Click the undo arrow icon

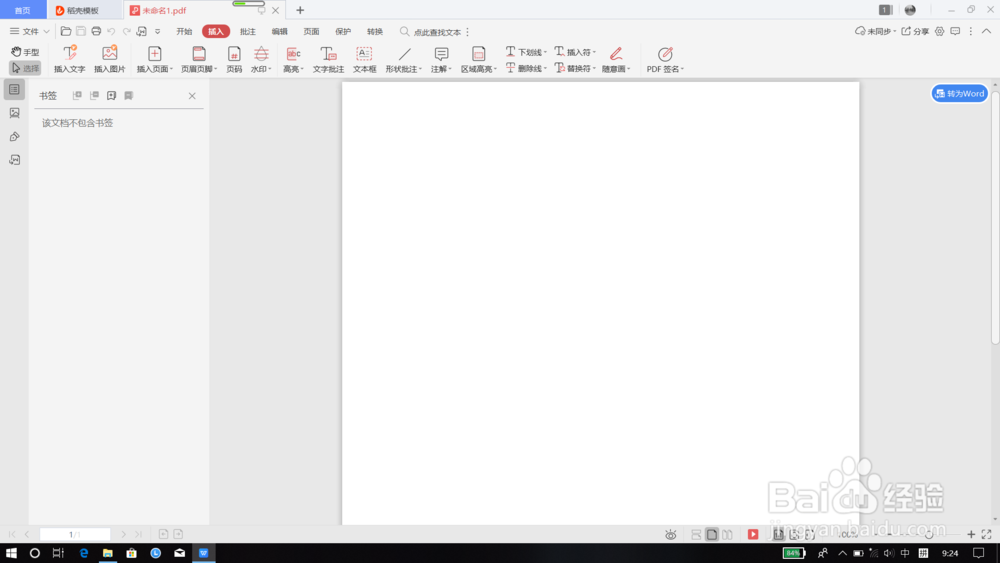(111, 31)
